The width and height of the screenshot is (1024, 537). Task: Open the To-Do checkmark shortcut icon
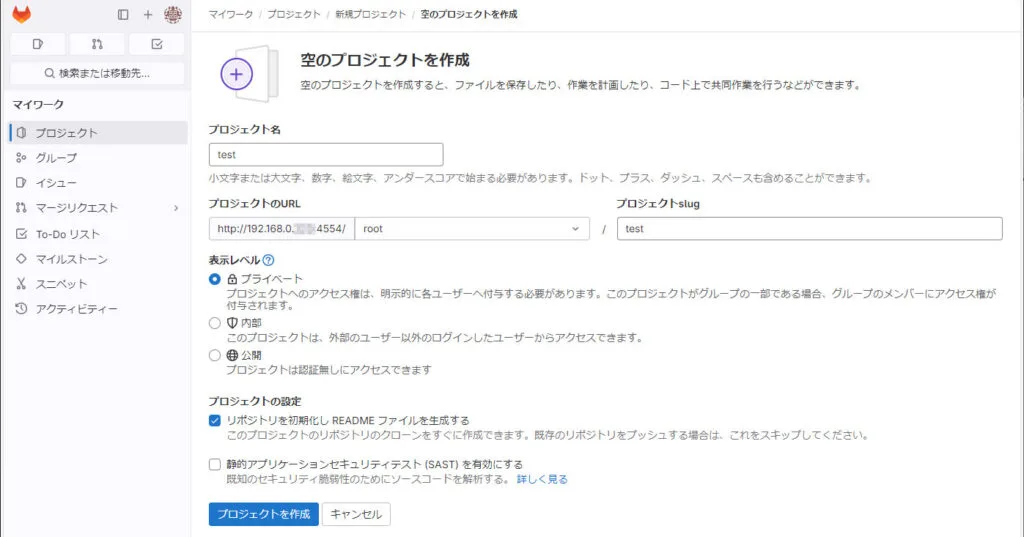(x=156, y=44)
